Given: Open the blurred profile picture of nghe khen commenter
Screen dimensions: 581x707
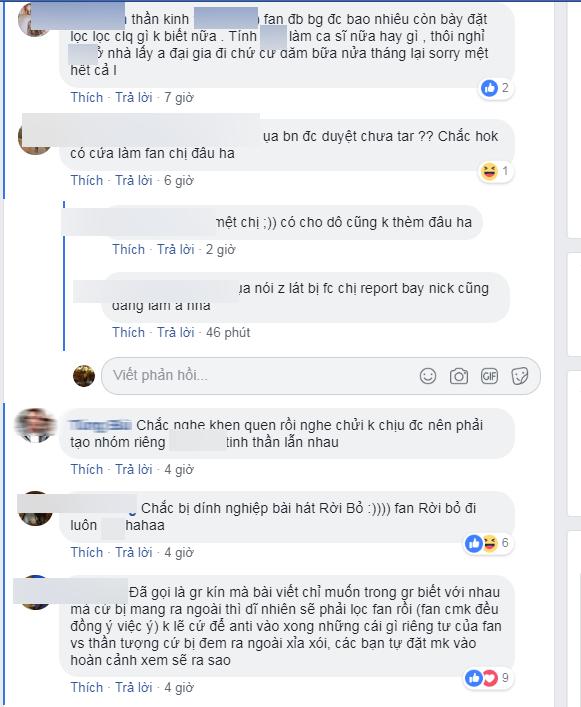Looking at the screenshot, I should point(35,426).
